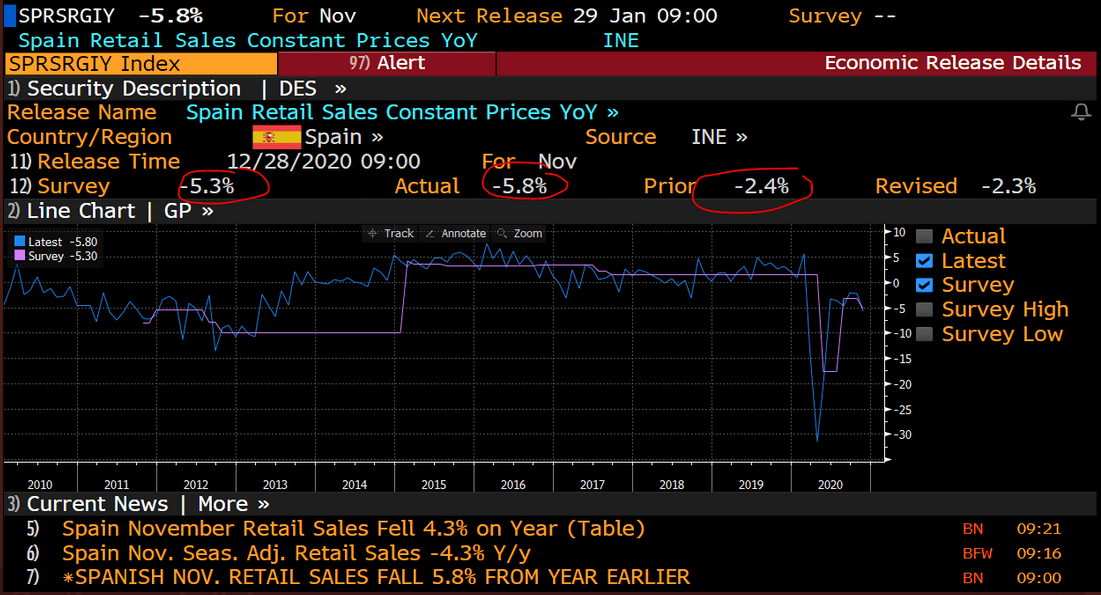Viewport: 1101px width, 595px height.
Task: Click the blue Latest legend swatch
Action: tap(19, 242)
